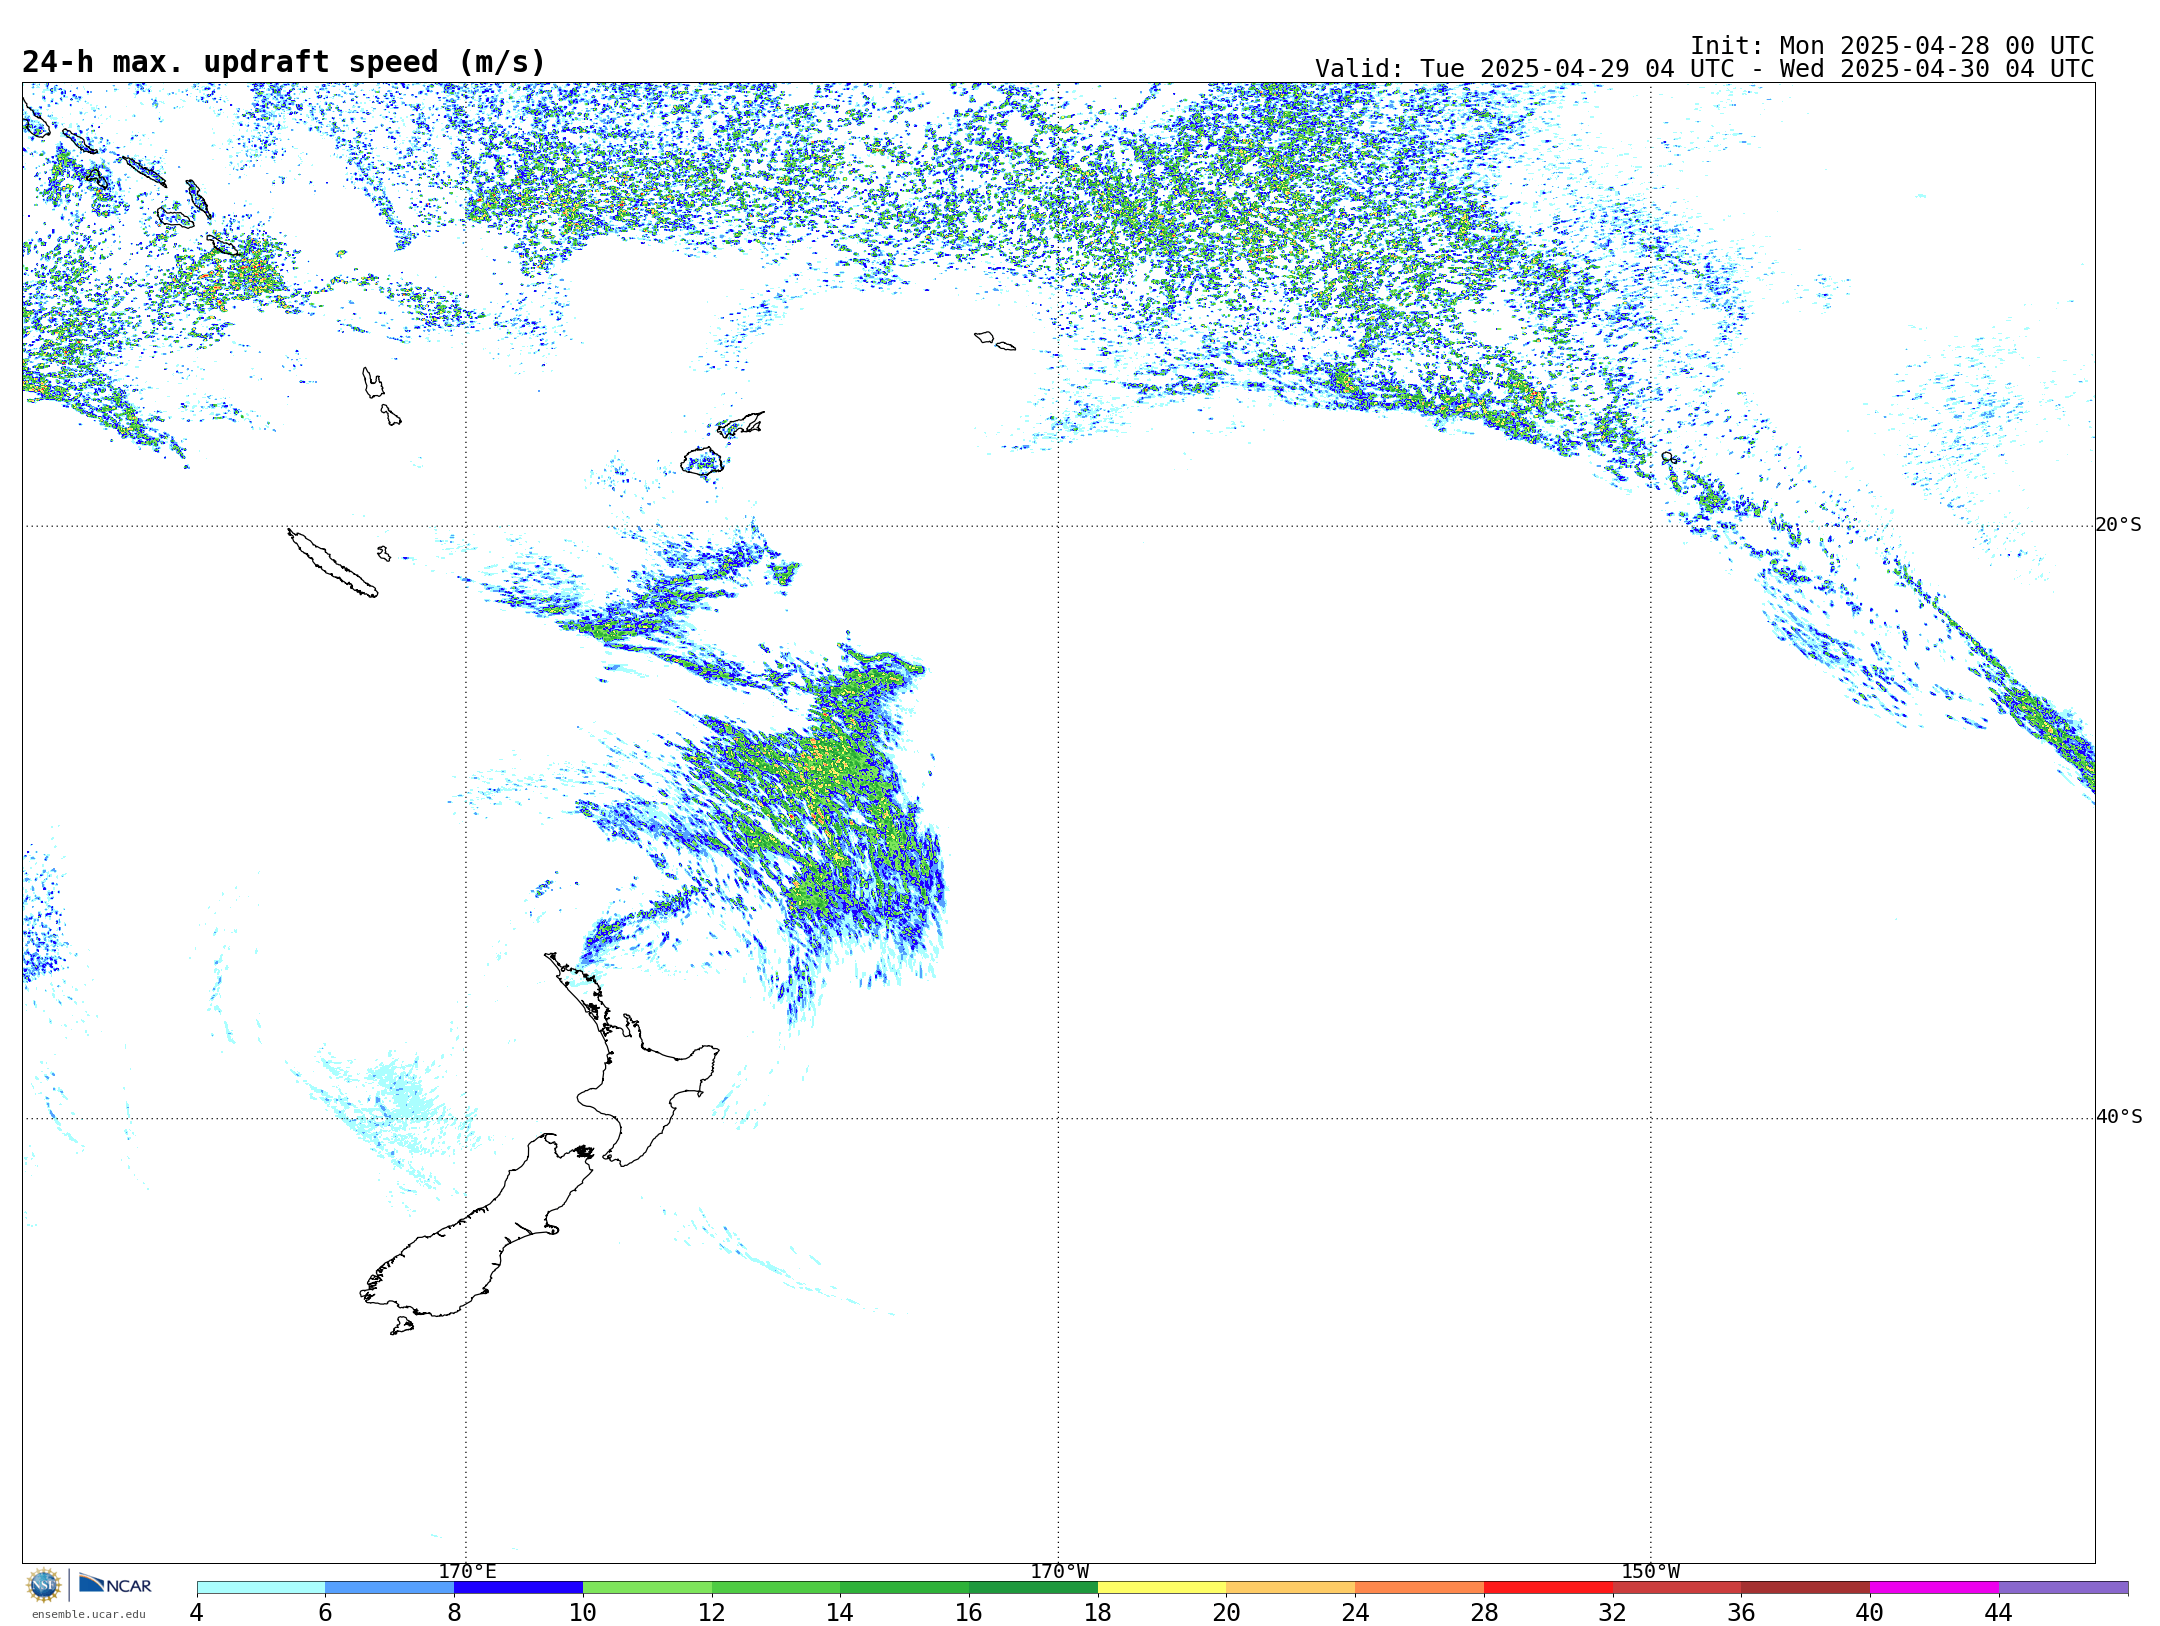Image resolution: width=2160 pixels, height=1626 pixels.
Task: Click the magenta 40–44 colorbar swatch
Action: [x=1934, y=1588]
